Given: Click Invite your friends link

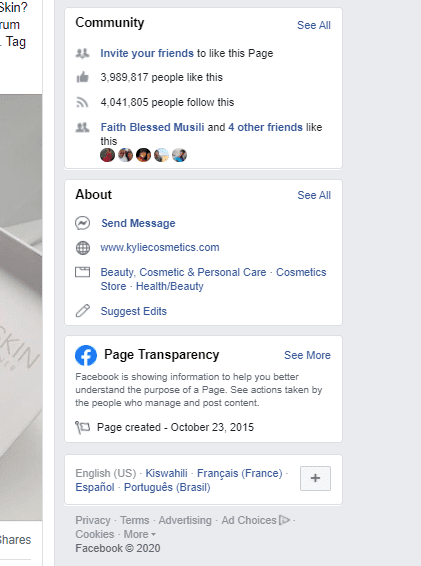Looking at the screenshot, I should 147,53.
